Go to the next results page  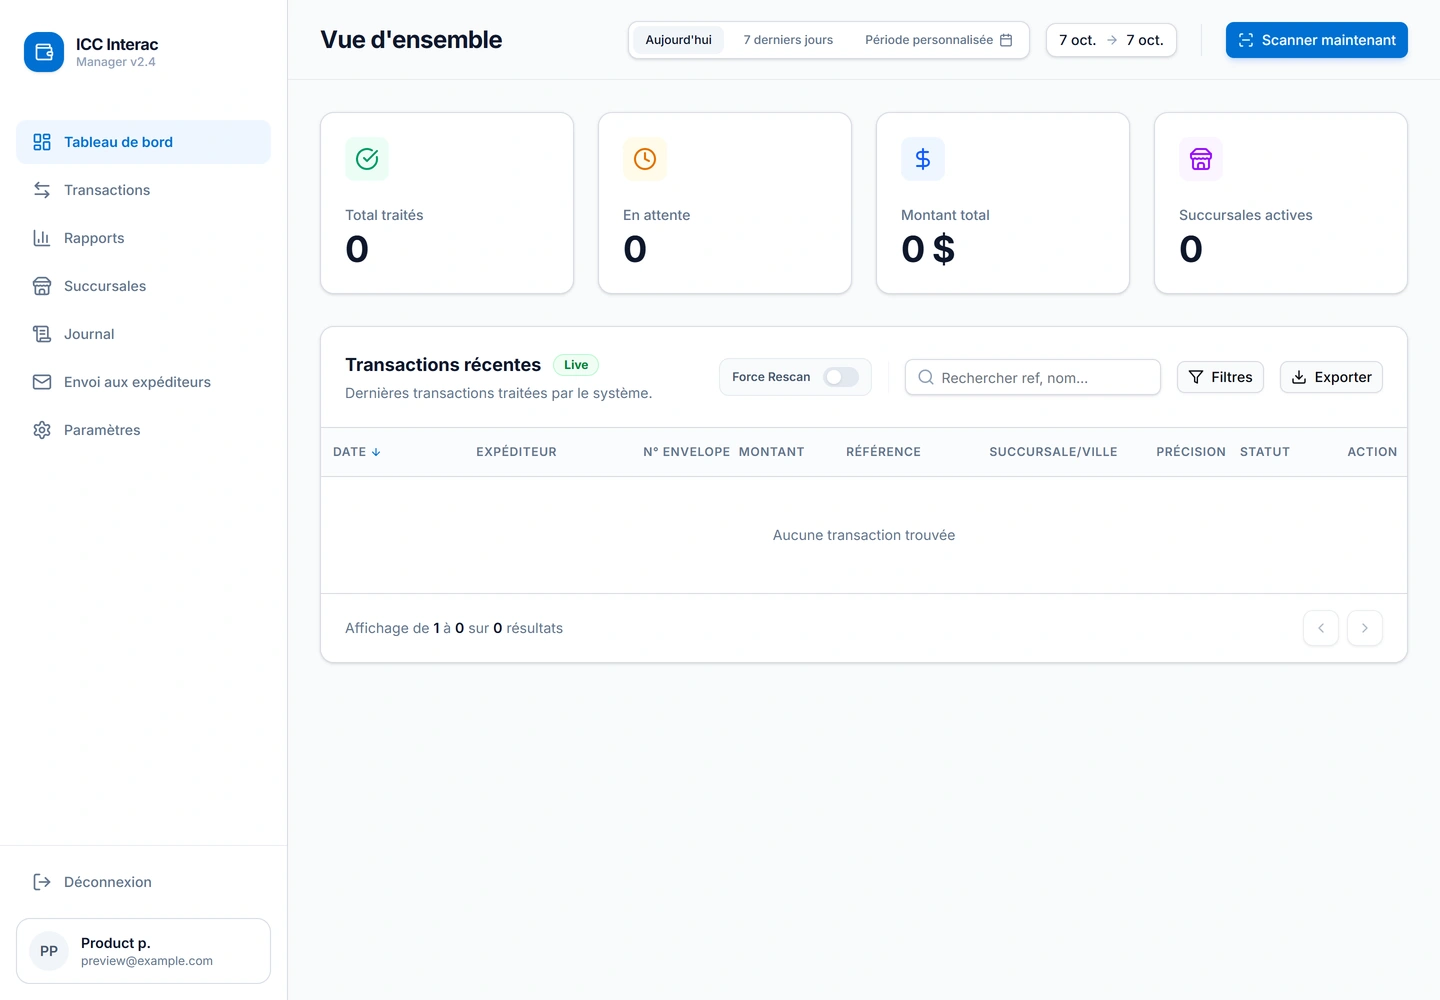[1365, 628]
